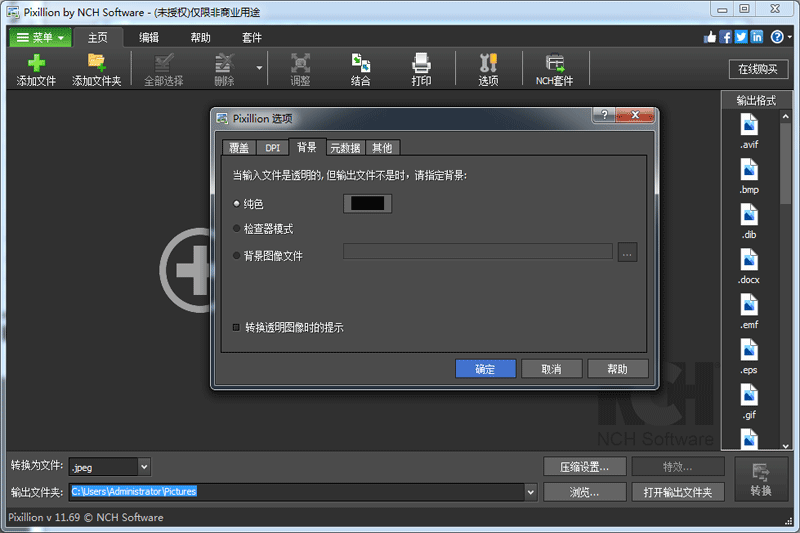Click the black background color swatch
The image size is (800, 533).
[x=367, y=204]
